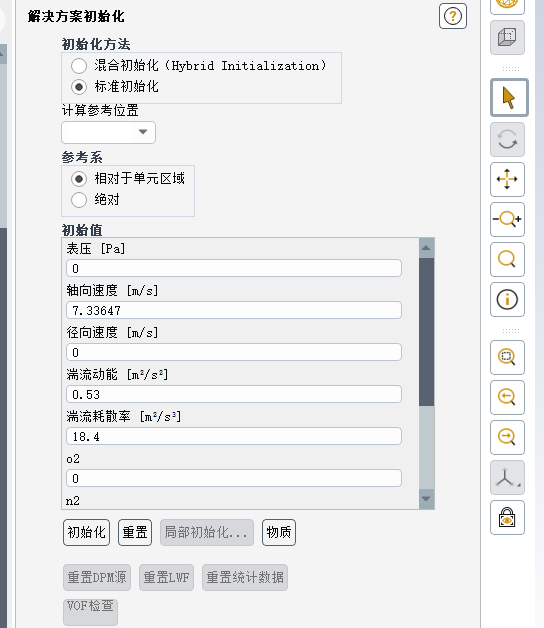Open the axis orientation views icon
The height and width of the screenshot is (628, 544).
click(x=507, y=477)
